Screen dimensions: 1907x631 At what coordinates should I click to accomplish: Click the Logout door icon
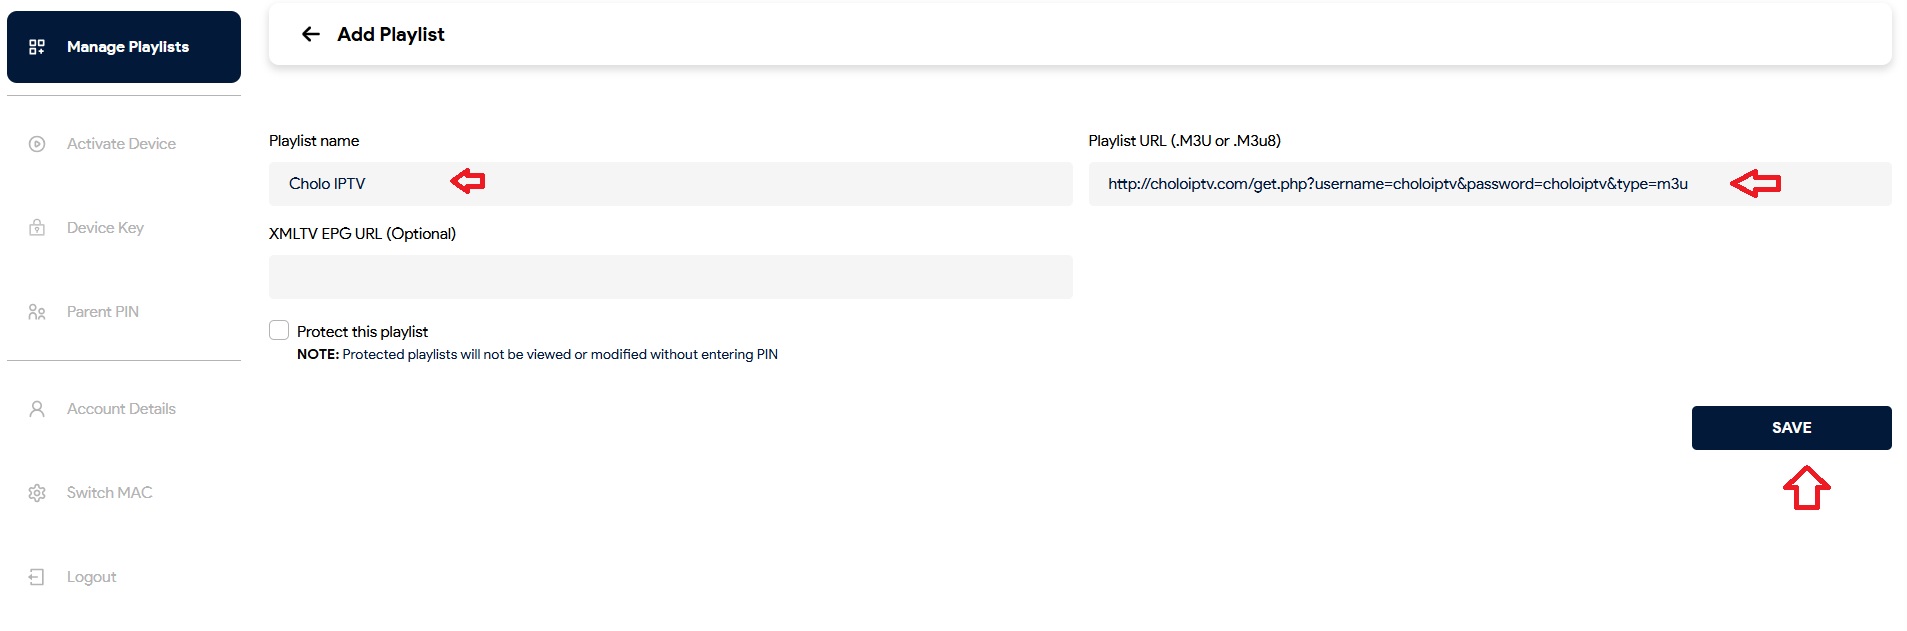tap(37, 577)
